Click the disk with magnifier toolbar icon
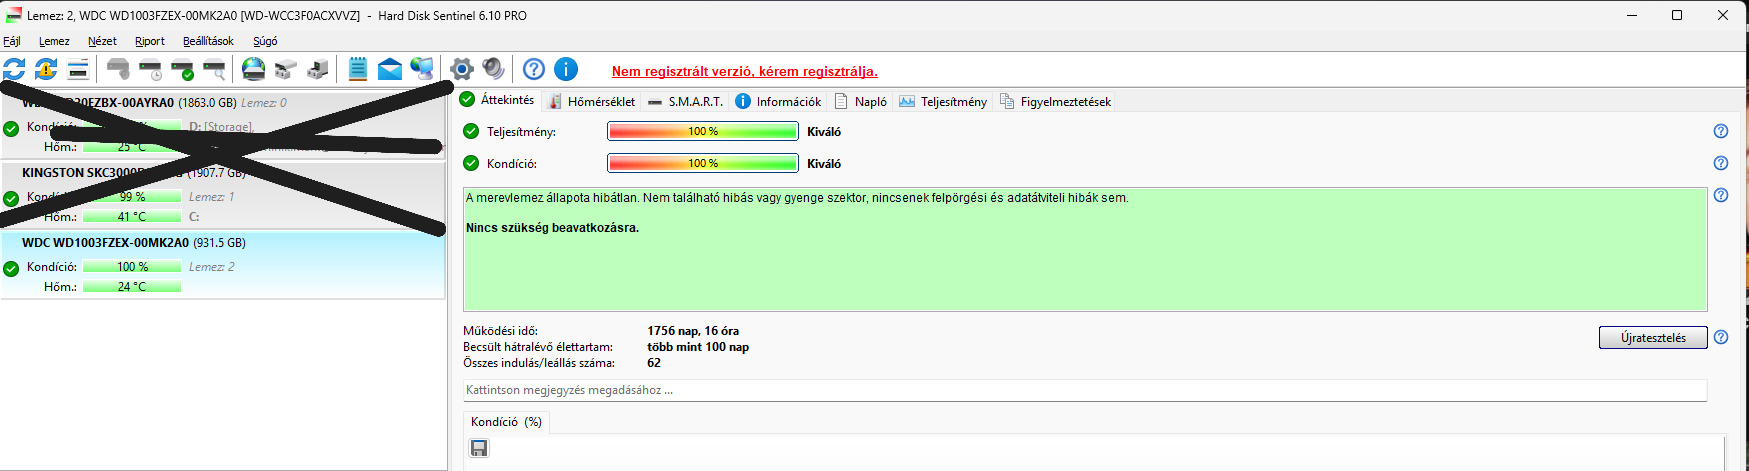The image size is (1749, 471). click(x=214, y=69)
